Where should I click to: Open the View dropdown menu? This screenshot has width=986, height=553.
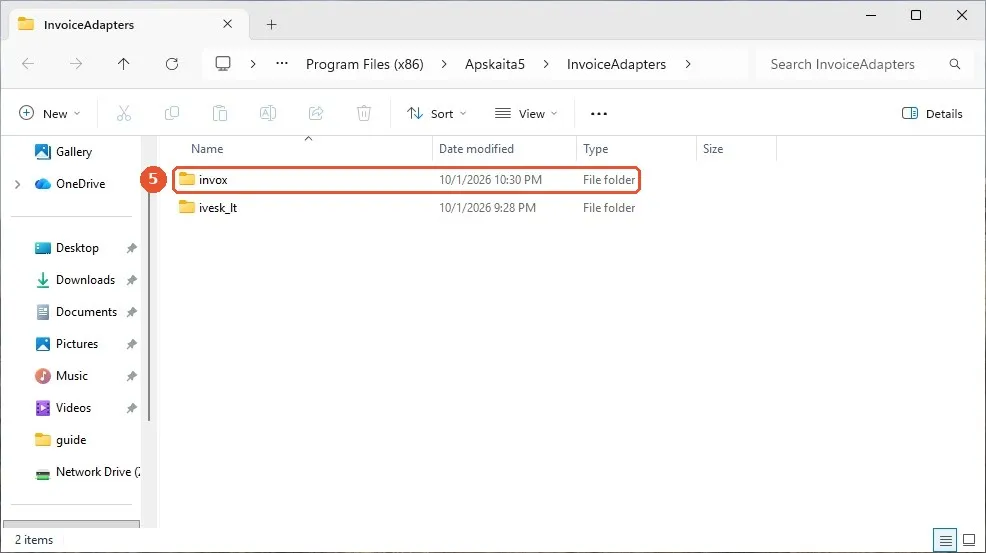pos(526,113)
